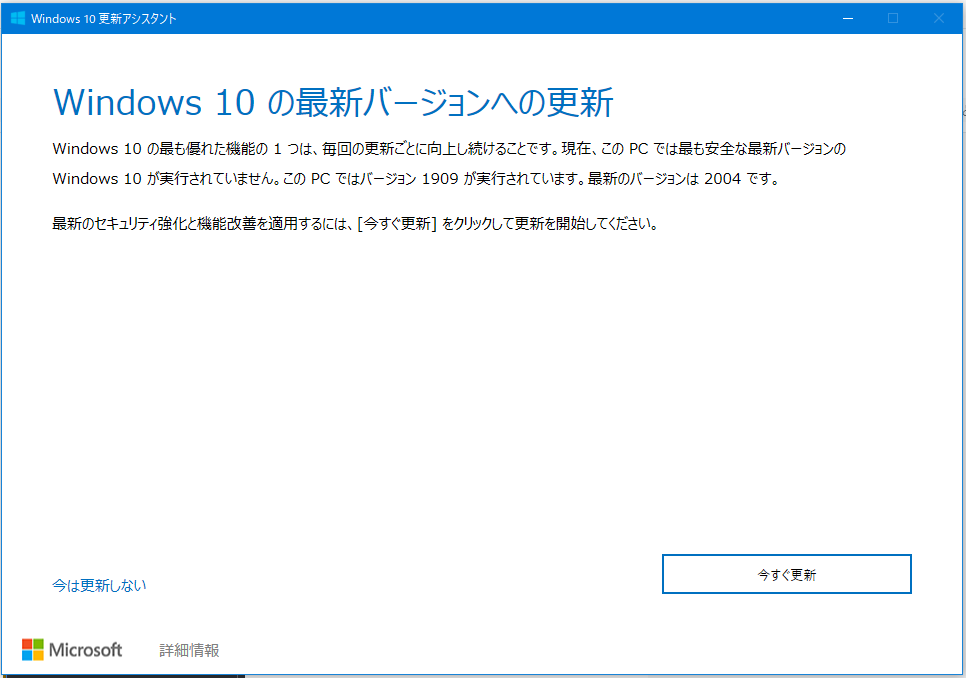Click the Windows logo in title bar
This screenshot has width=966, height=678.
click(x=18, y=18)
